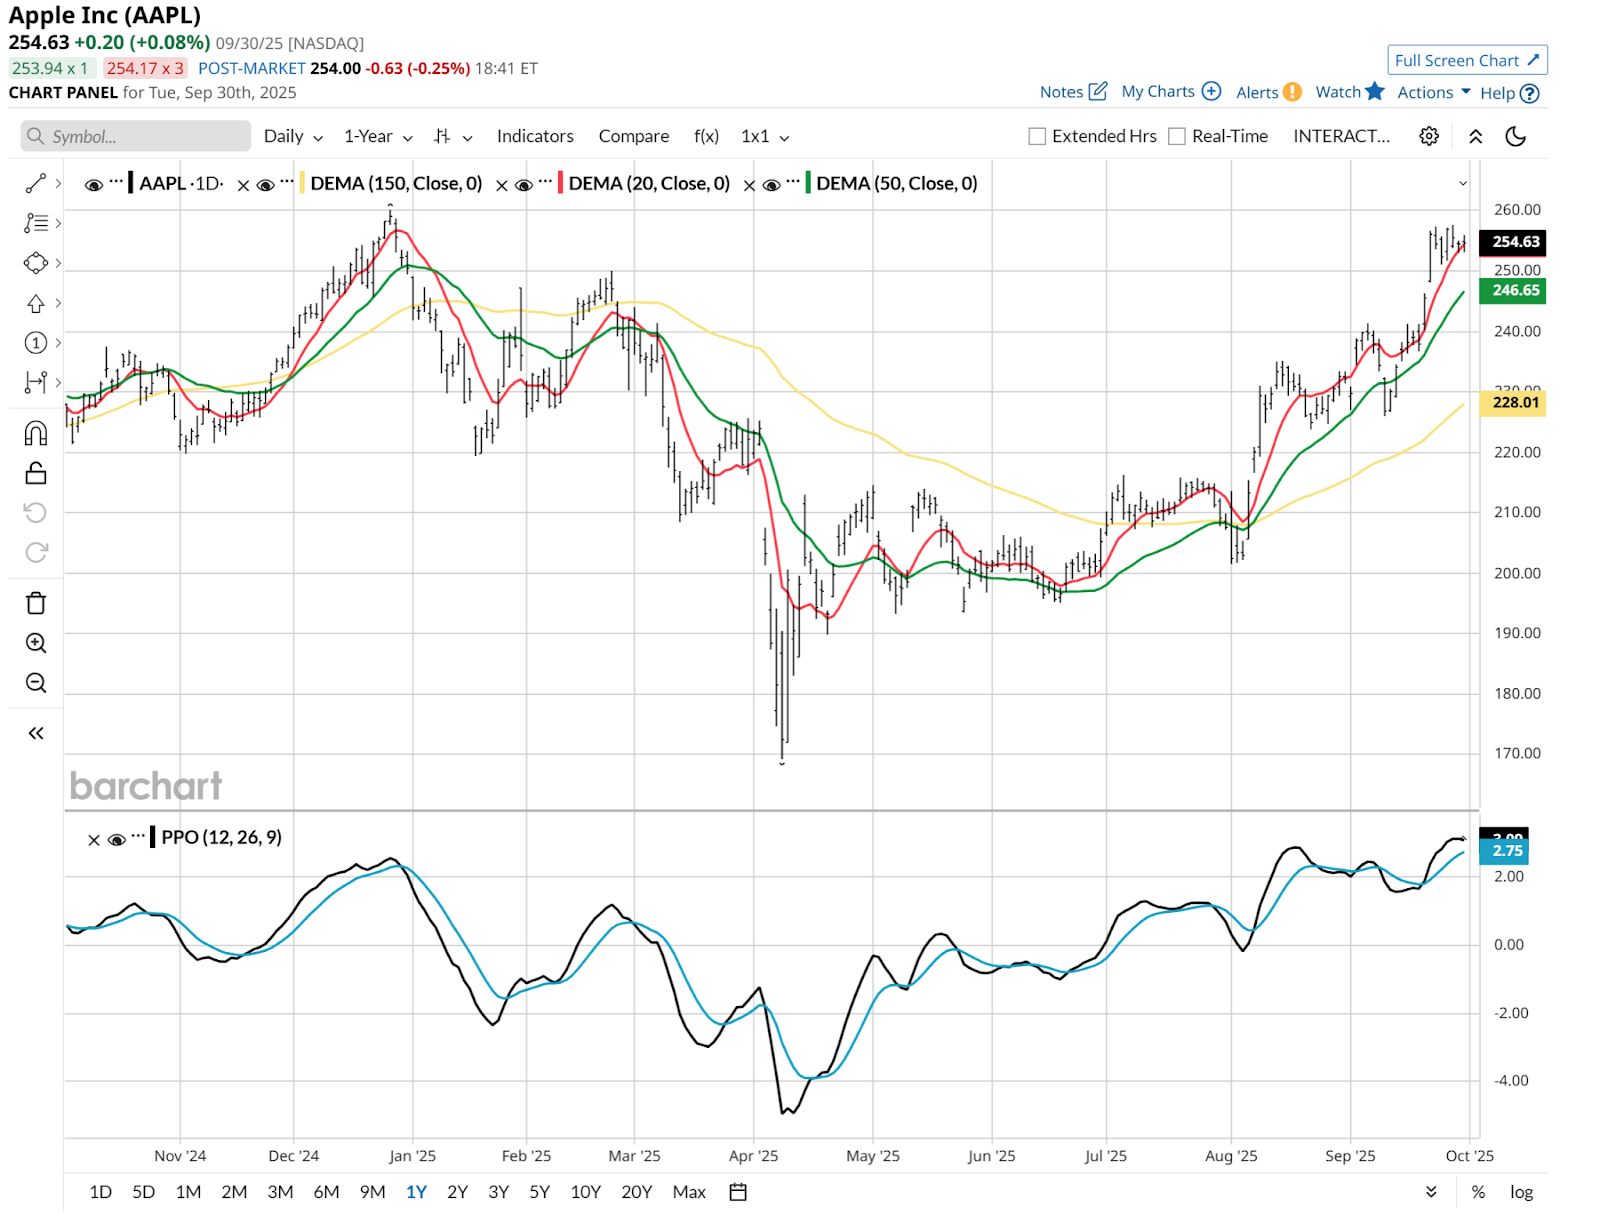This screenshot has width=1600, height=1216.
Task: Select the up arrow marker tool
Action: [x=35, y=303]
